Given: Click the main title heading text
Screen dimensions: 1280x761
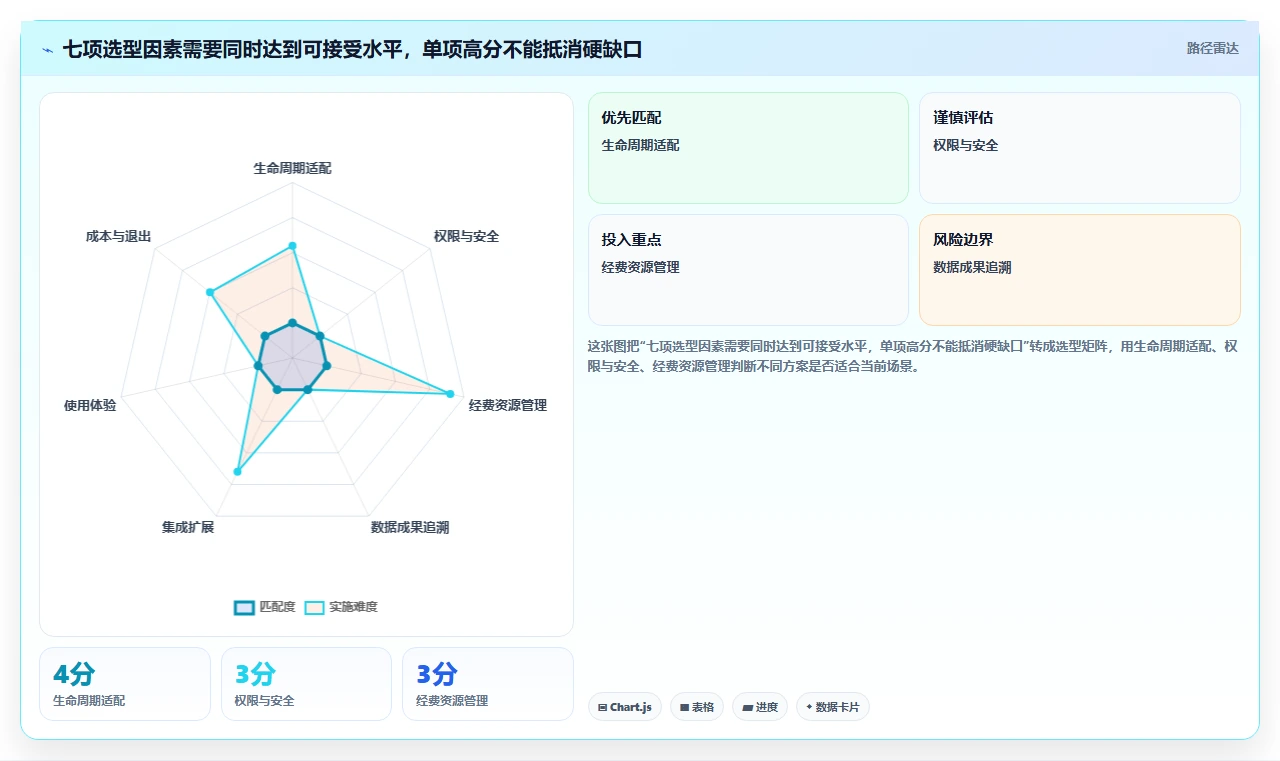Looking at the screenshot, I should 352,49.
